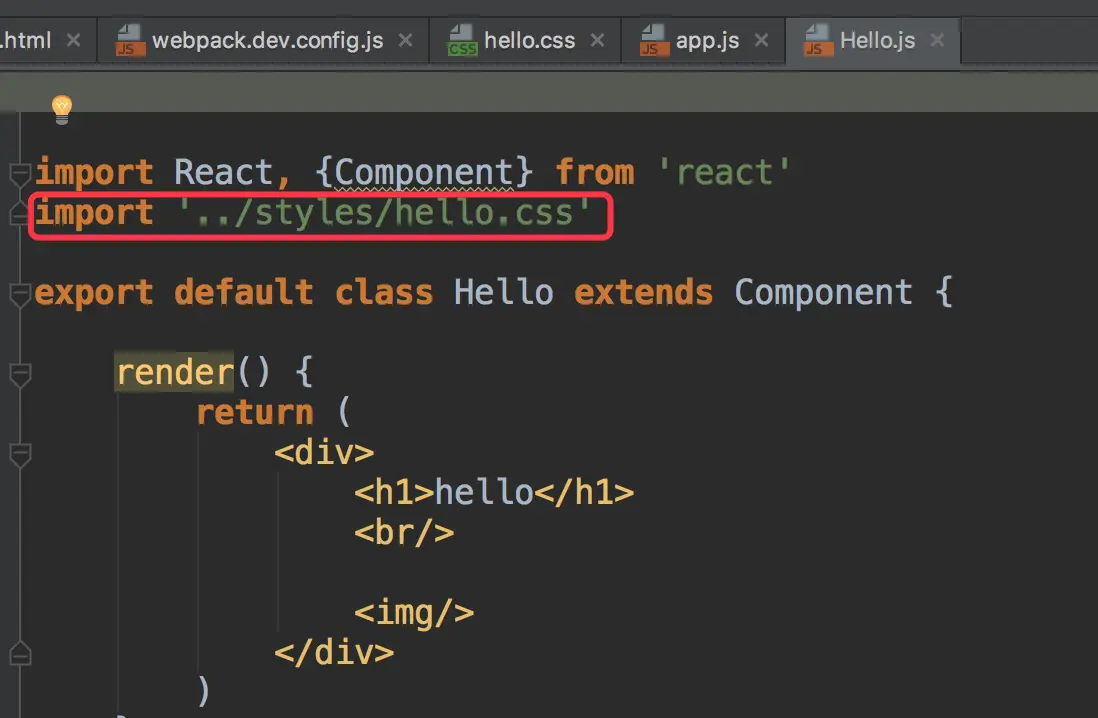Click the export keyword
The width and height of the screenshot is (1098, 718).
(x=94, y=294)
